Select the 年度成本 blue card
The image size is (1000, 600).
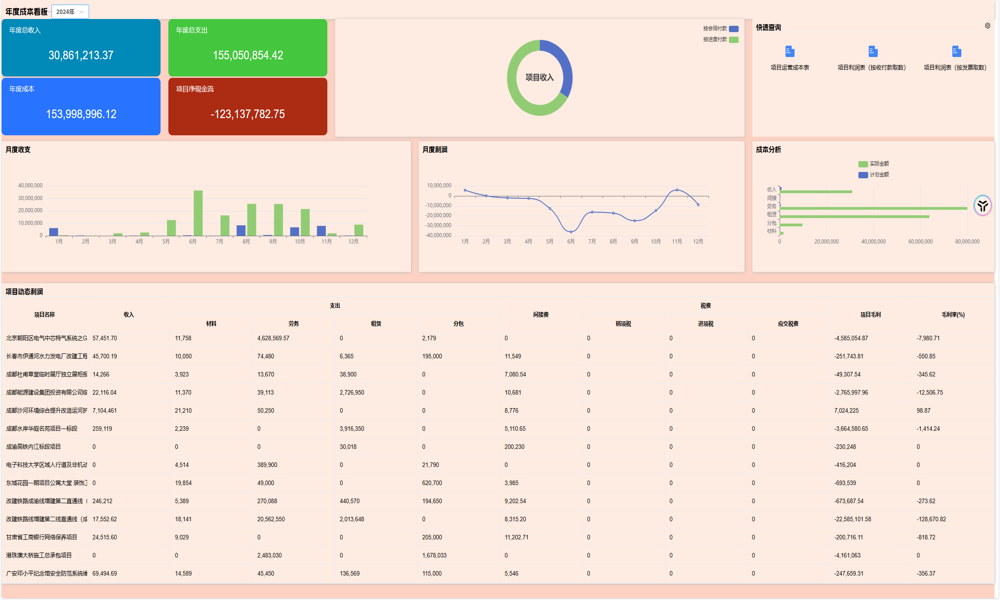pyautogui.click(x=81, y=106)
